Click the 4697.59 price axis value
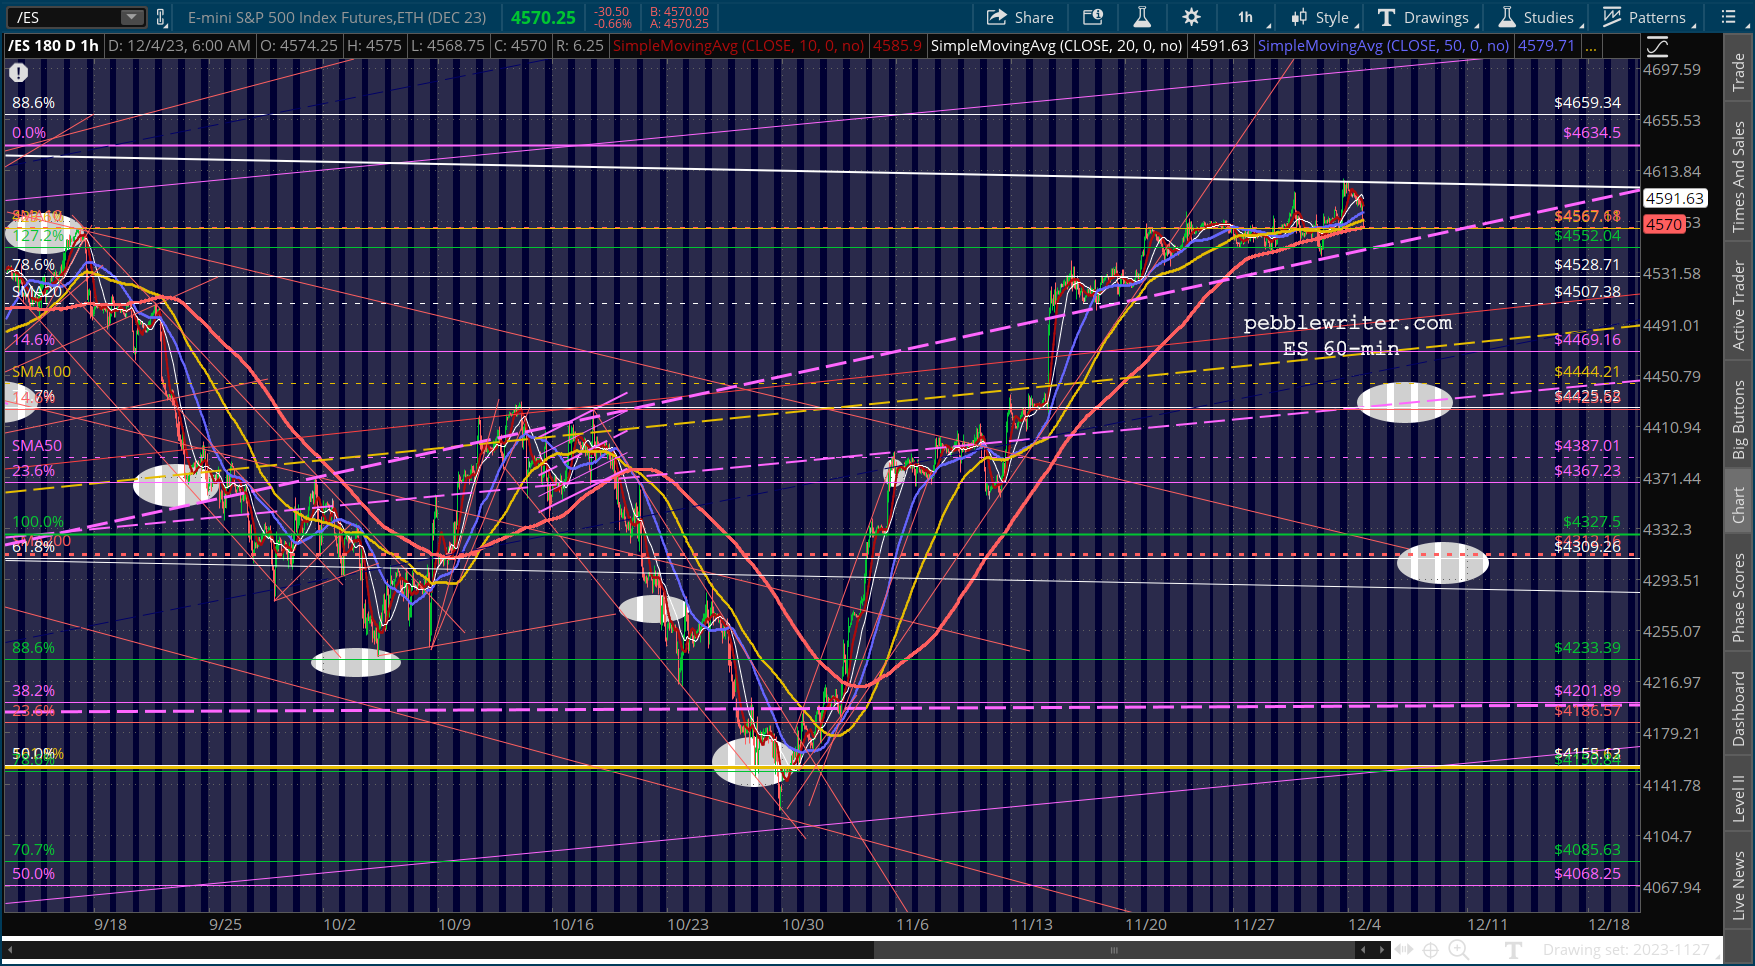1755x966 pixels. (1672, 70)
